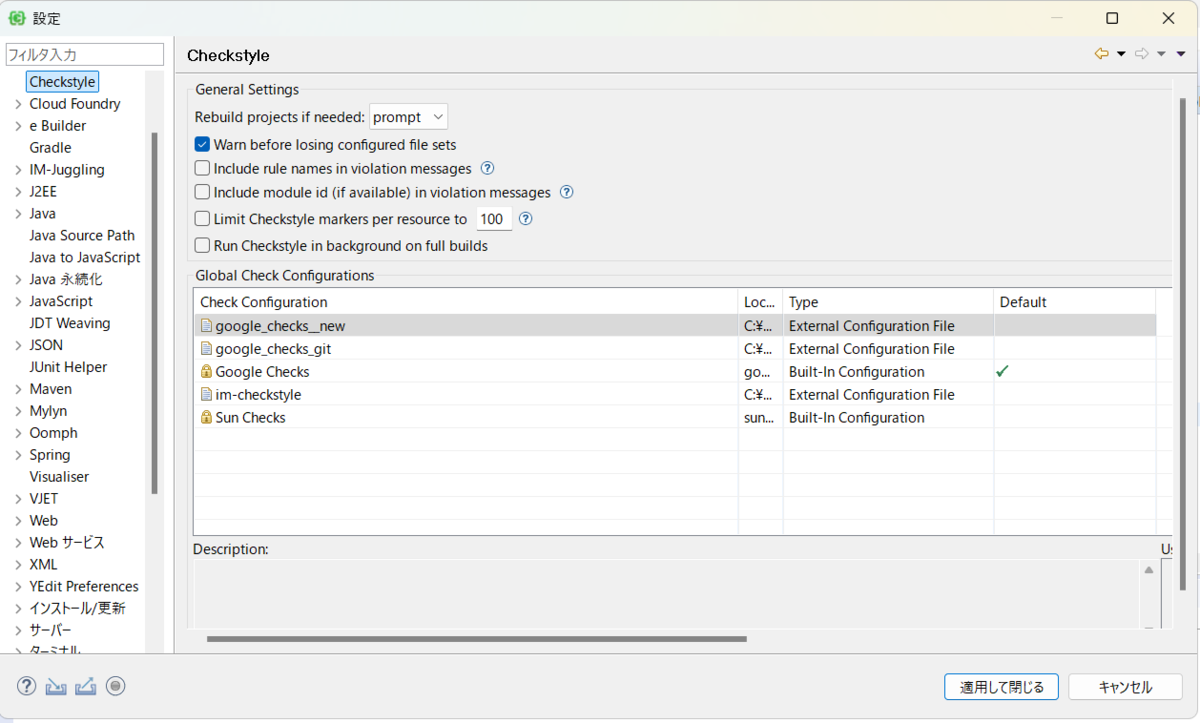
Task: Enable Run Checkstyle in background on full builds
Action: (202, 246)
